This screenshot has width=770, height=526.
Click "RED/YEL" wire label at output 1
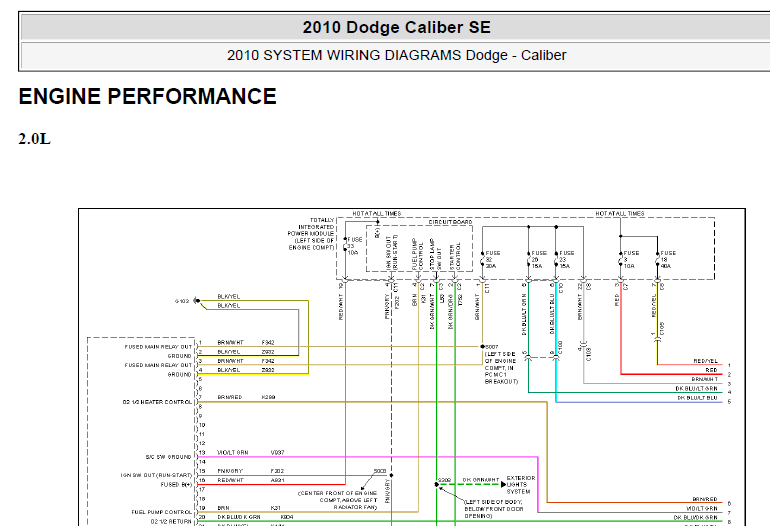point(705,360)
